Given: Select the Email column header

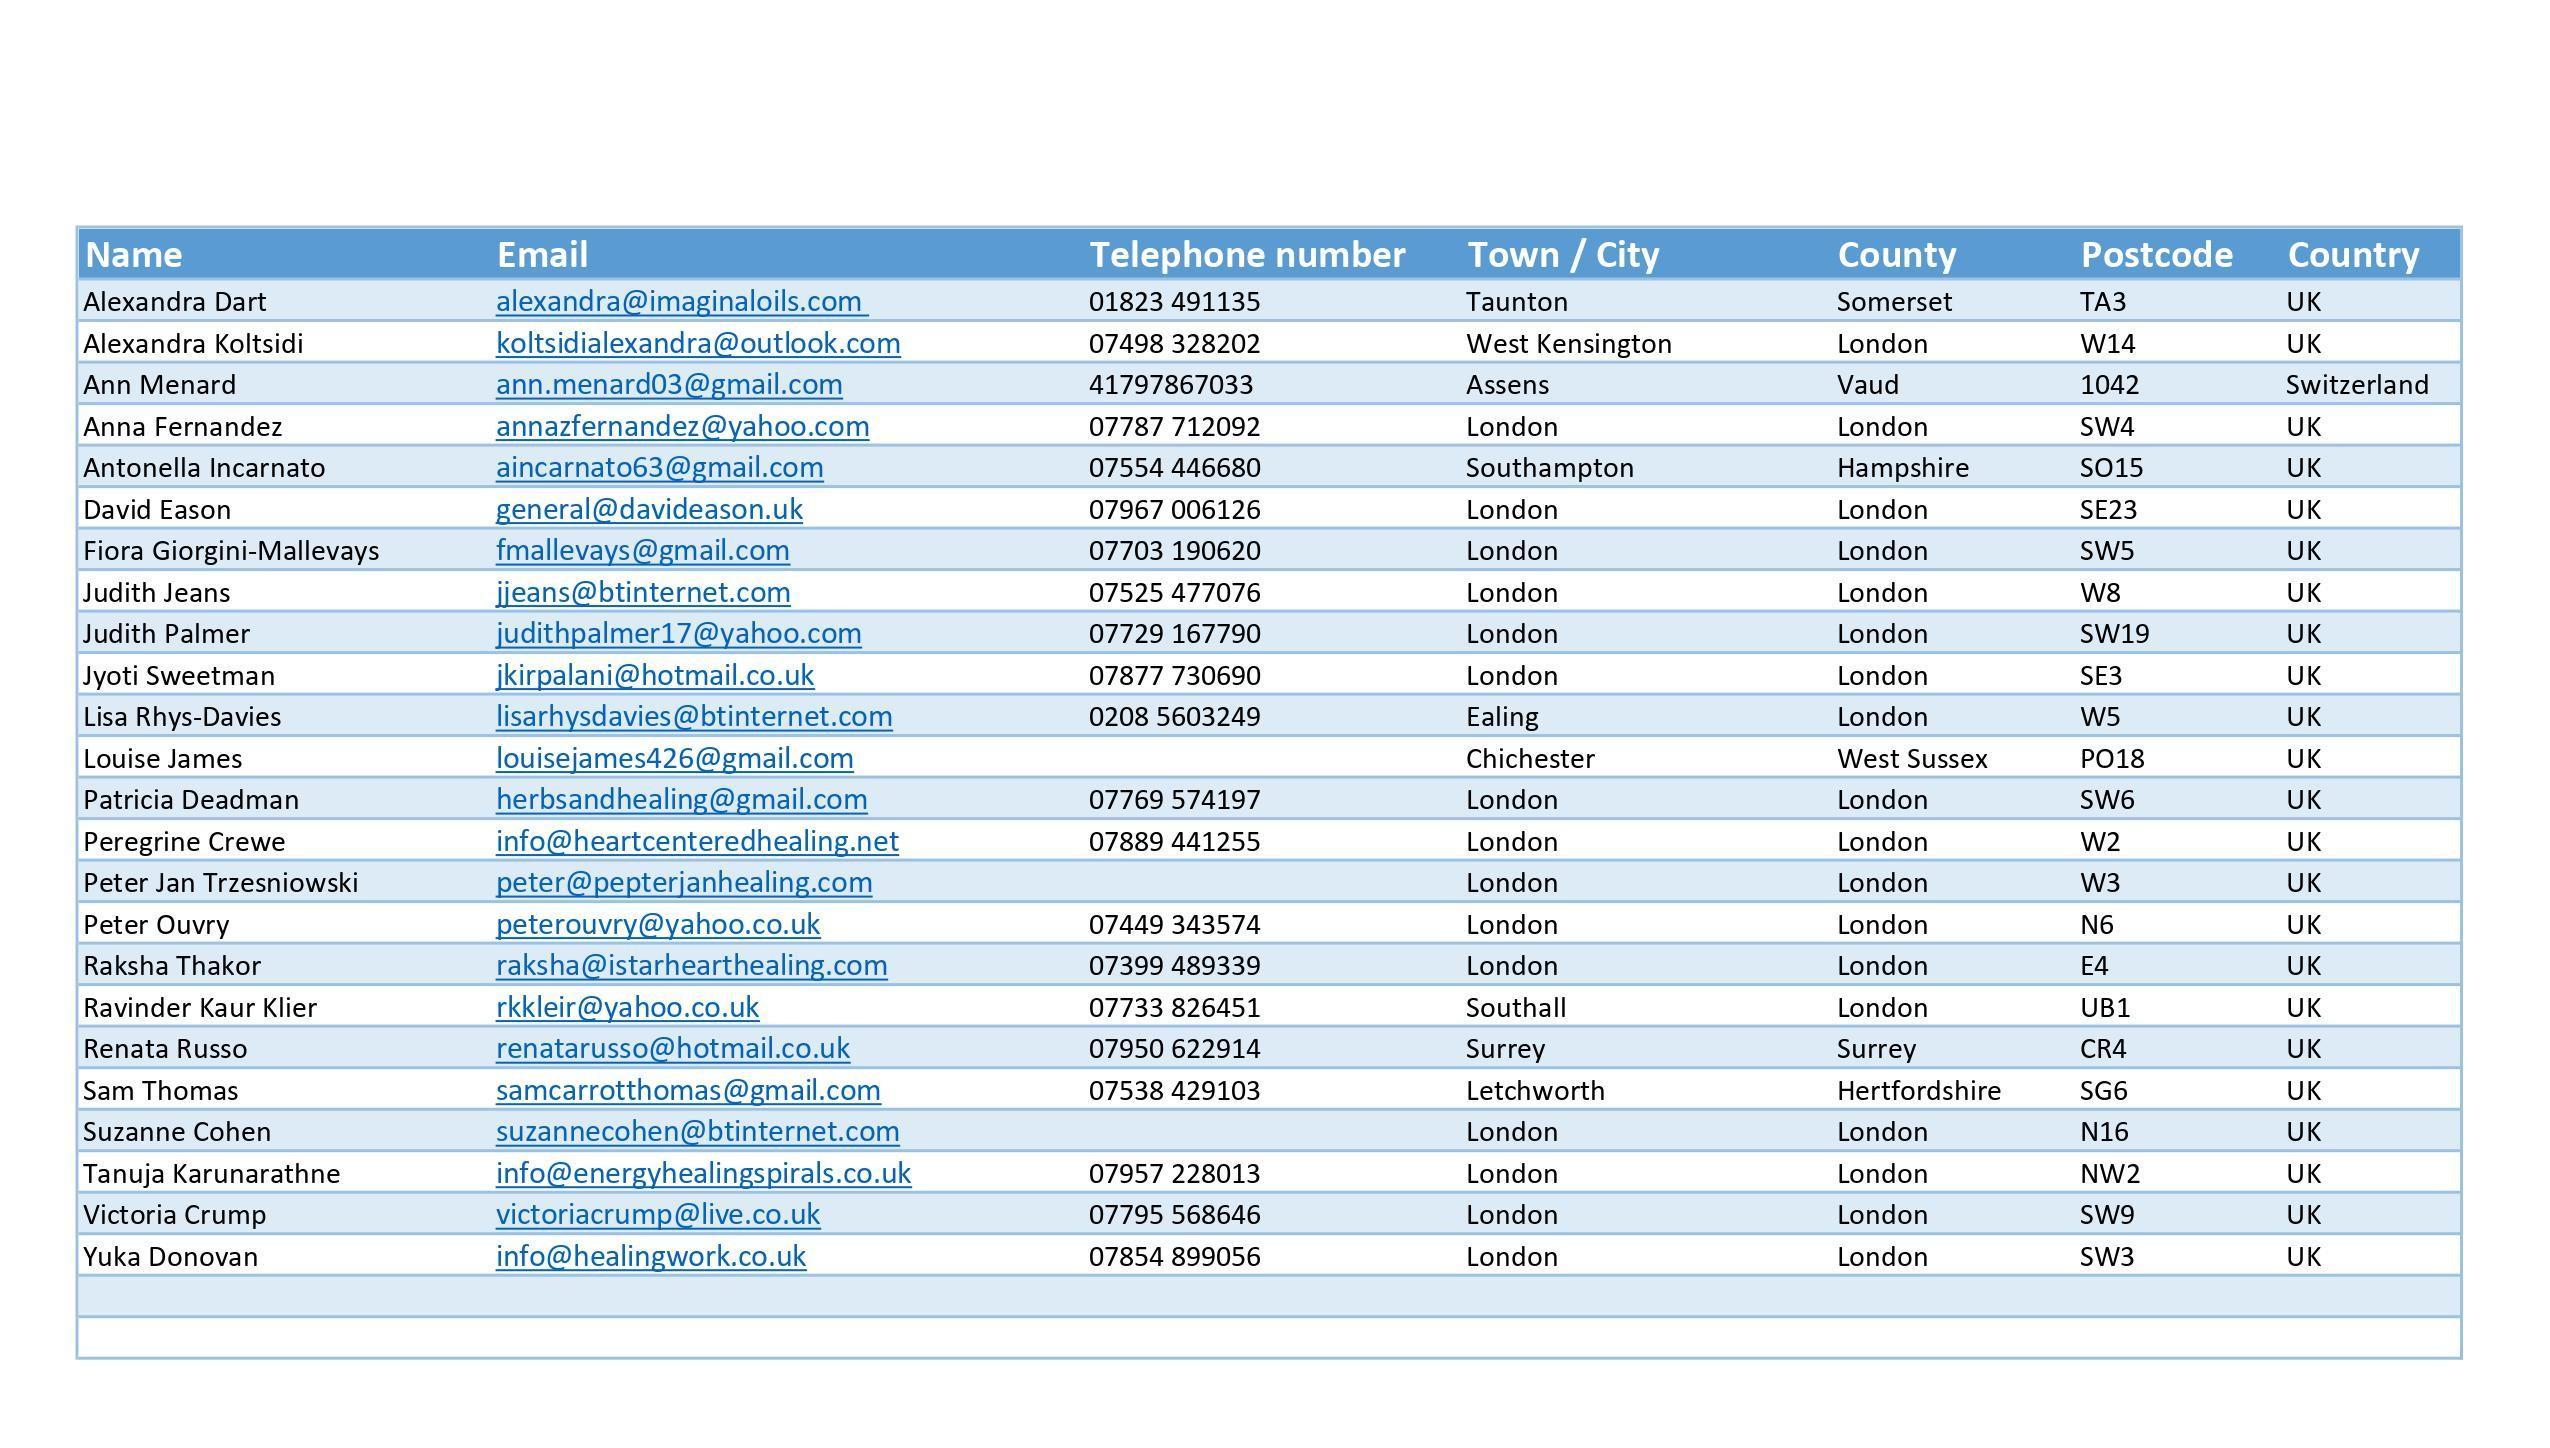Looking at the screenshot, I should [x=542, y=254].
